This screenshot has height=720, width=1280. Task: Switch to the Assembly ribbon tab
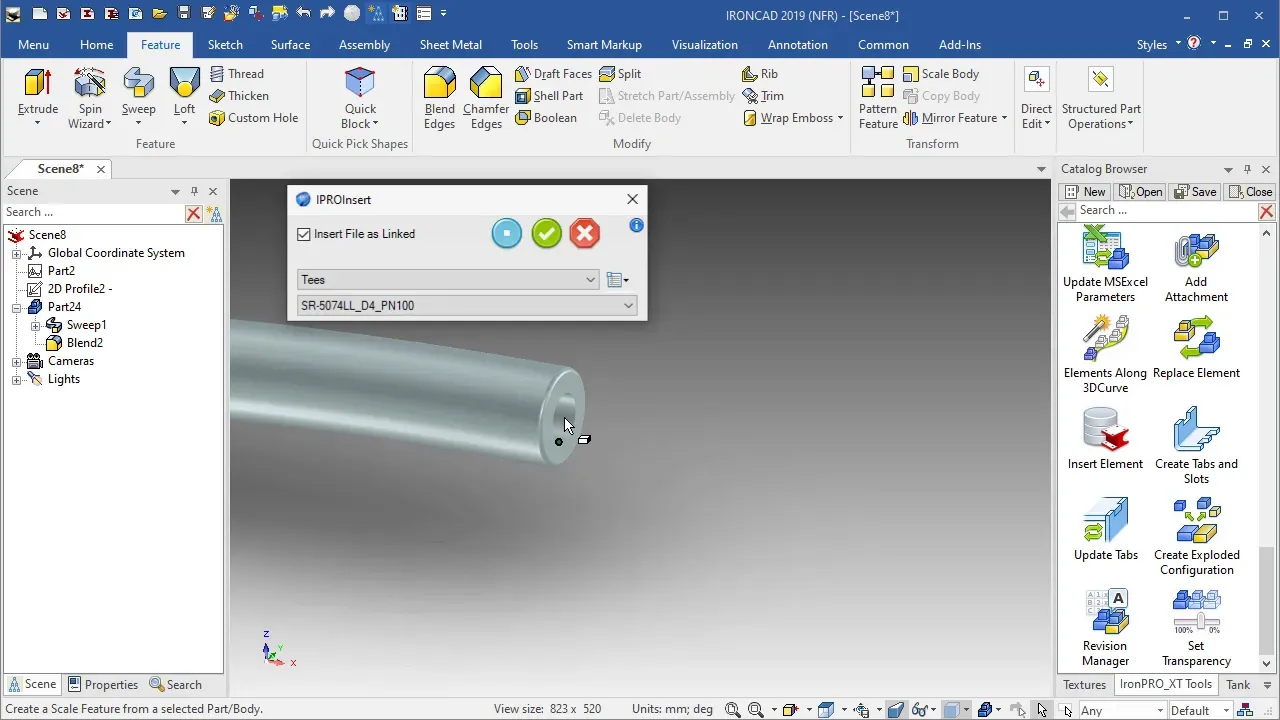[364, 45]
